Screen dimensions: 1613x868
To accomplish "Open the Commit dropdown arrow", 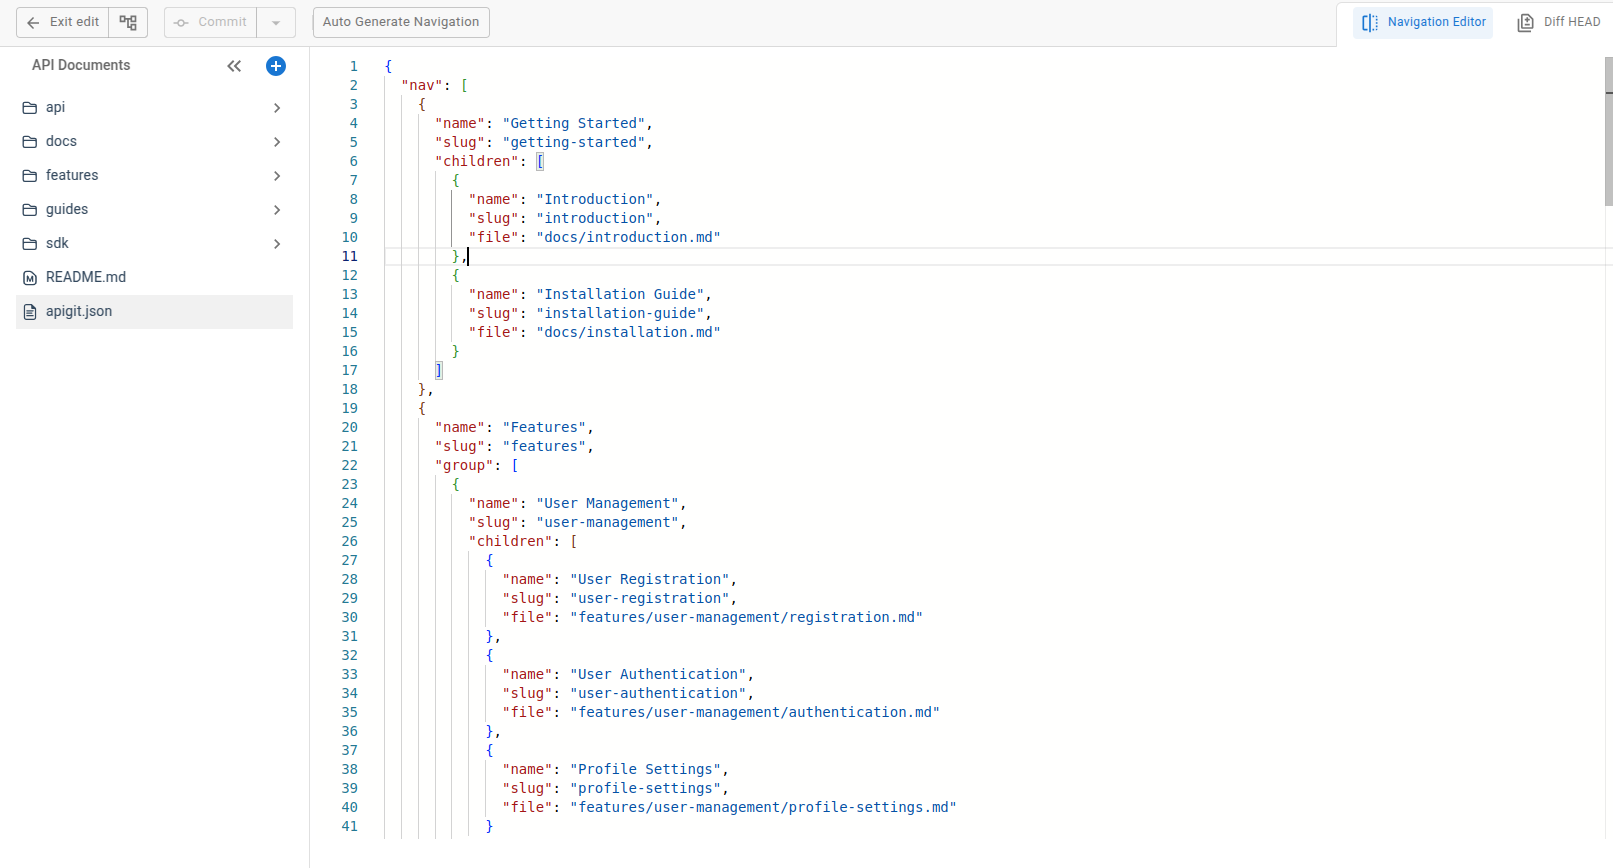I will coord(276,22).
